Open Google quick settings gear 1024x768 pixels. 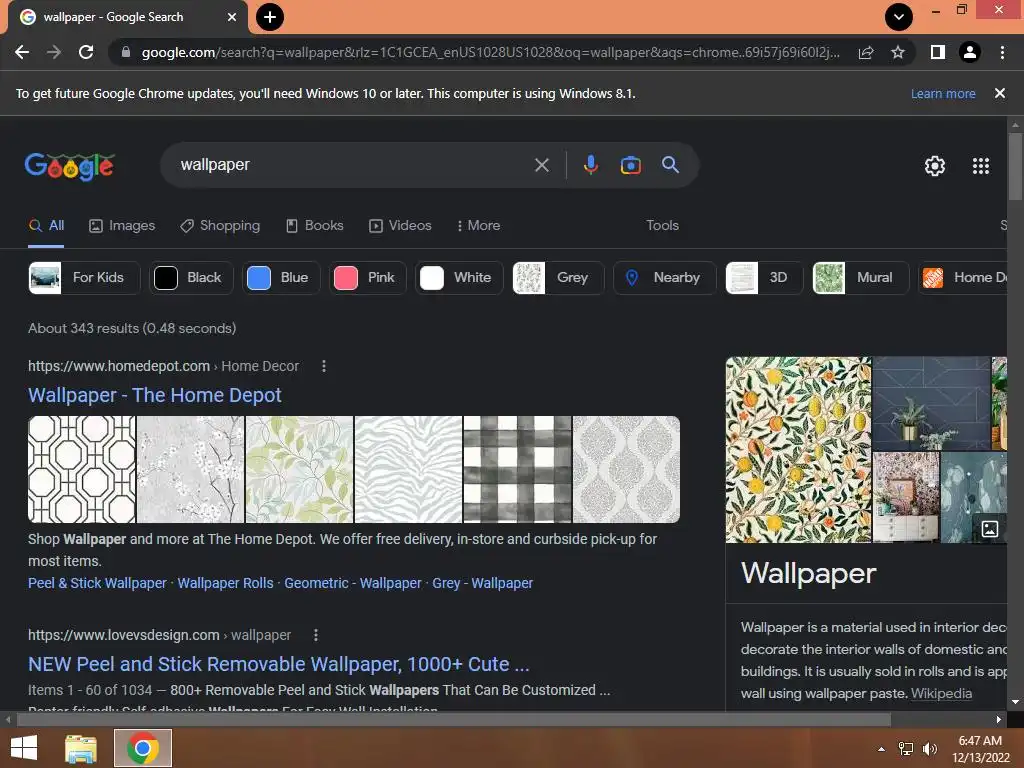coord(935,166)
